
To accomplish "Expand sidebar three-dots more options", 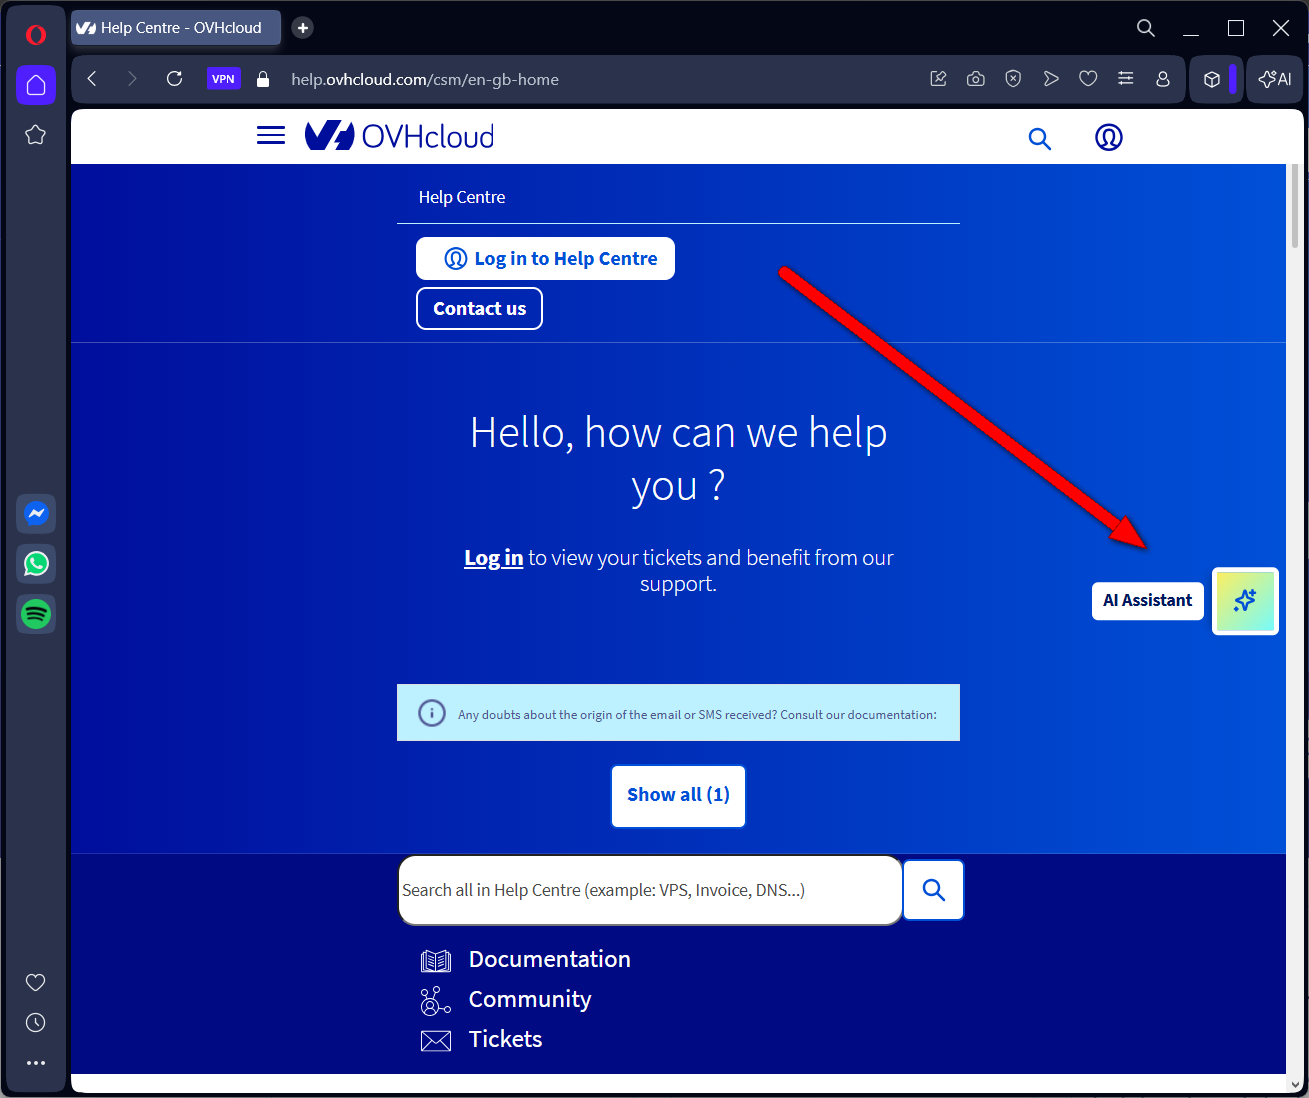I will tap(36, 1063).
